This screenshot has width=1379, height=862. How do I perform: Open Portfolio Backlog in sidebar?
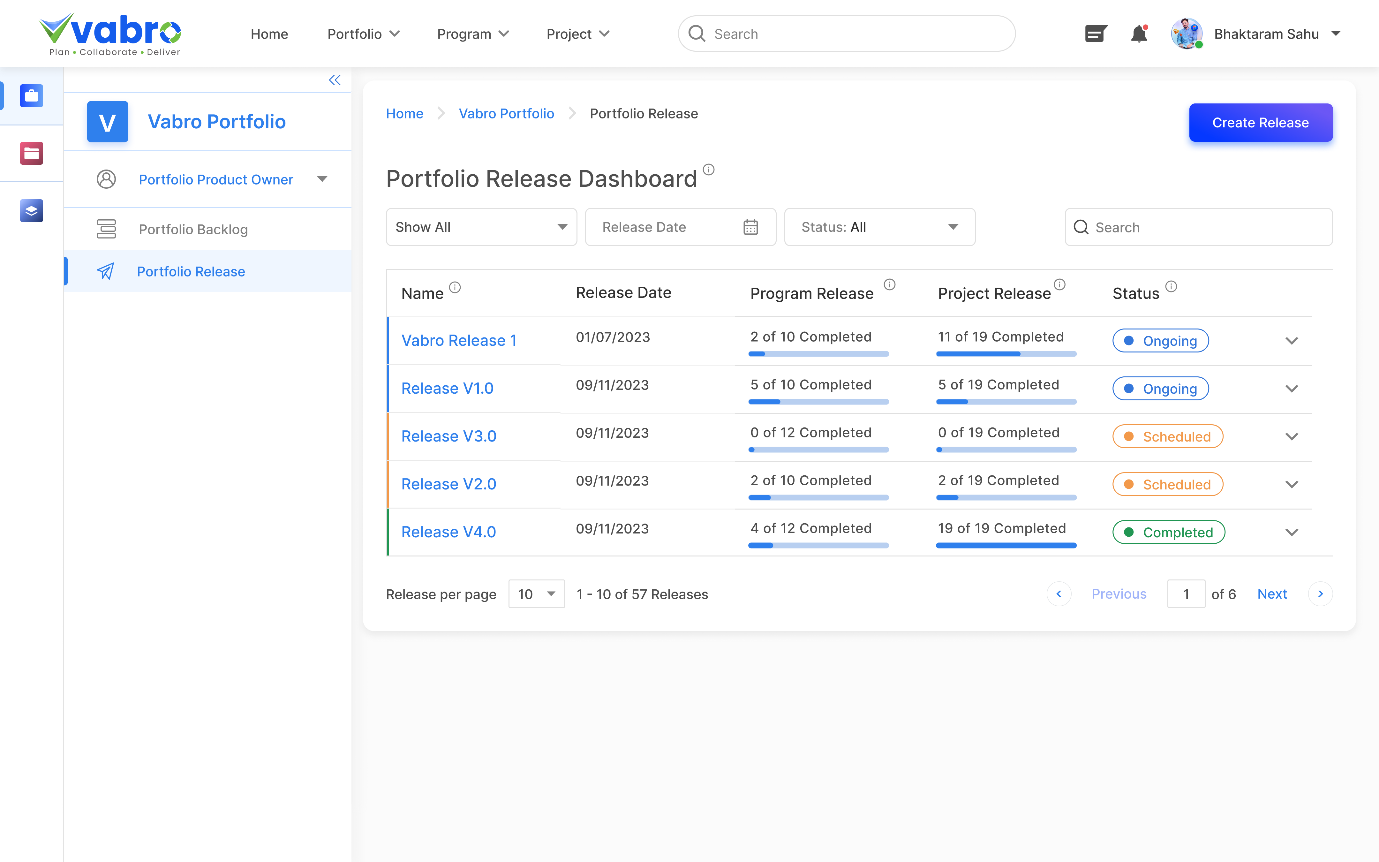[x=207, y=229]
